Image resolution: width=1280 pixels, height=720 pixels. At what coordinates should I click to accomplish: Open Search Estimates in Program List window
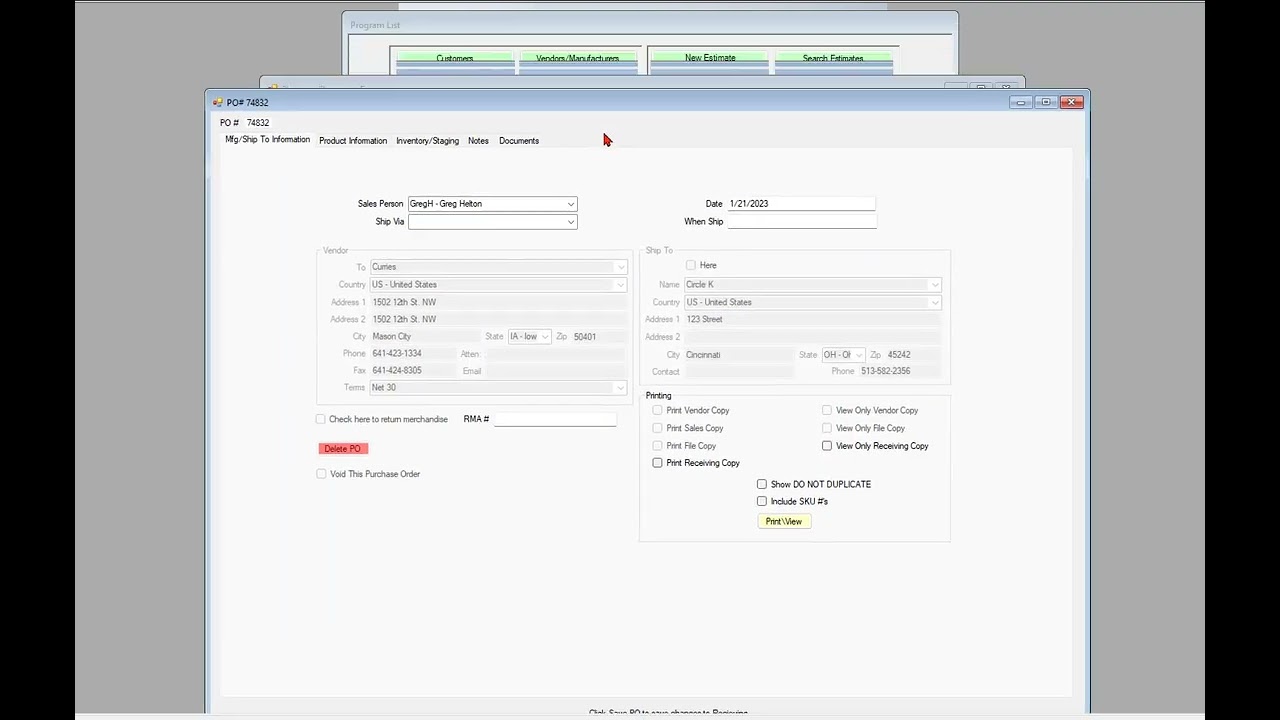pos(833,58)
